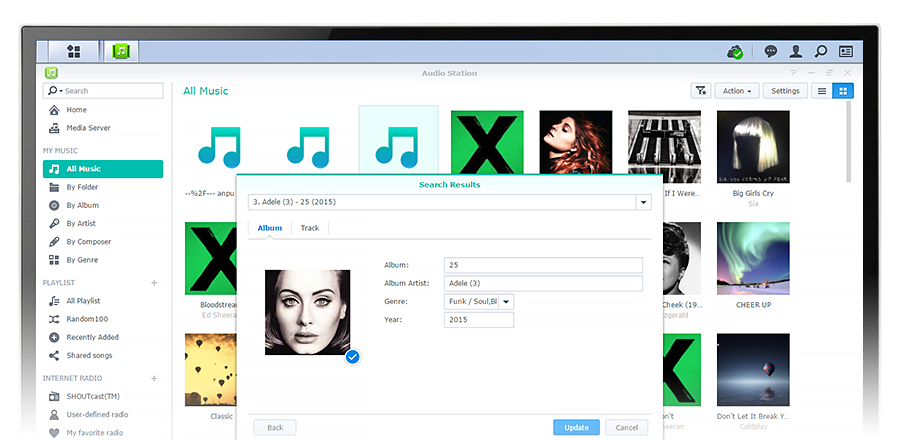Open the Genre dropdown arrow

click(506, 301)
